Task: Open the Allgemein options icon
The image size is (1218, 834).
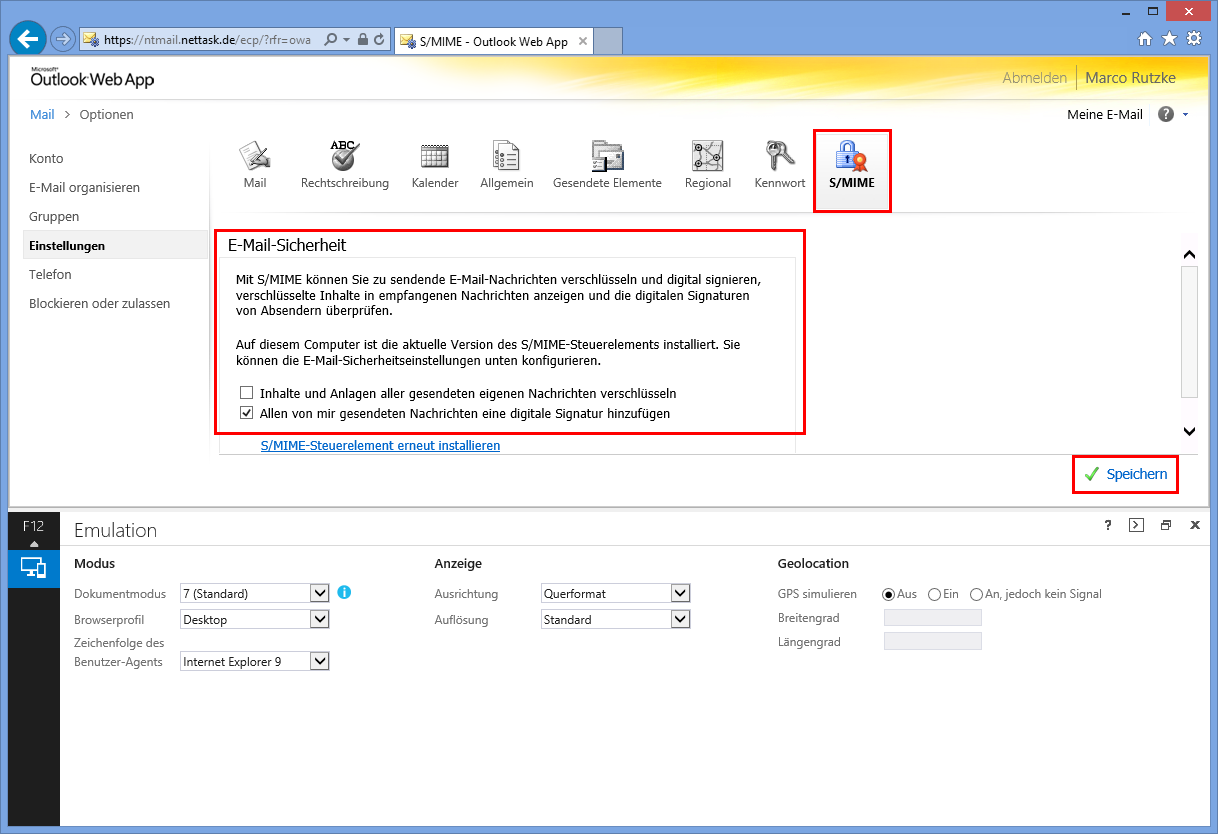Action: pyautogui.click(x=507, y=165)
